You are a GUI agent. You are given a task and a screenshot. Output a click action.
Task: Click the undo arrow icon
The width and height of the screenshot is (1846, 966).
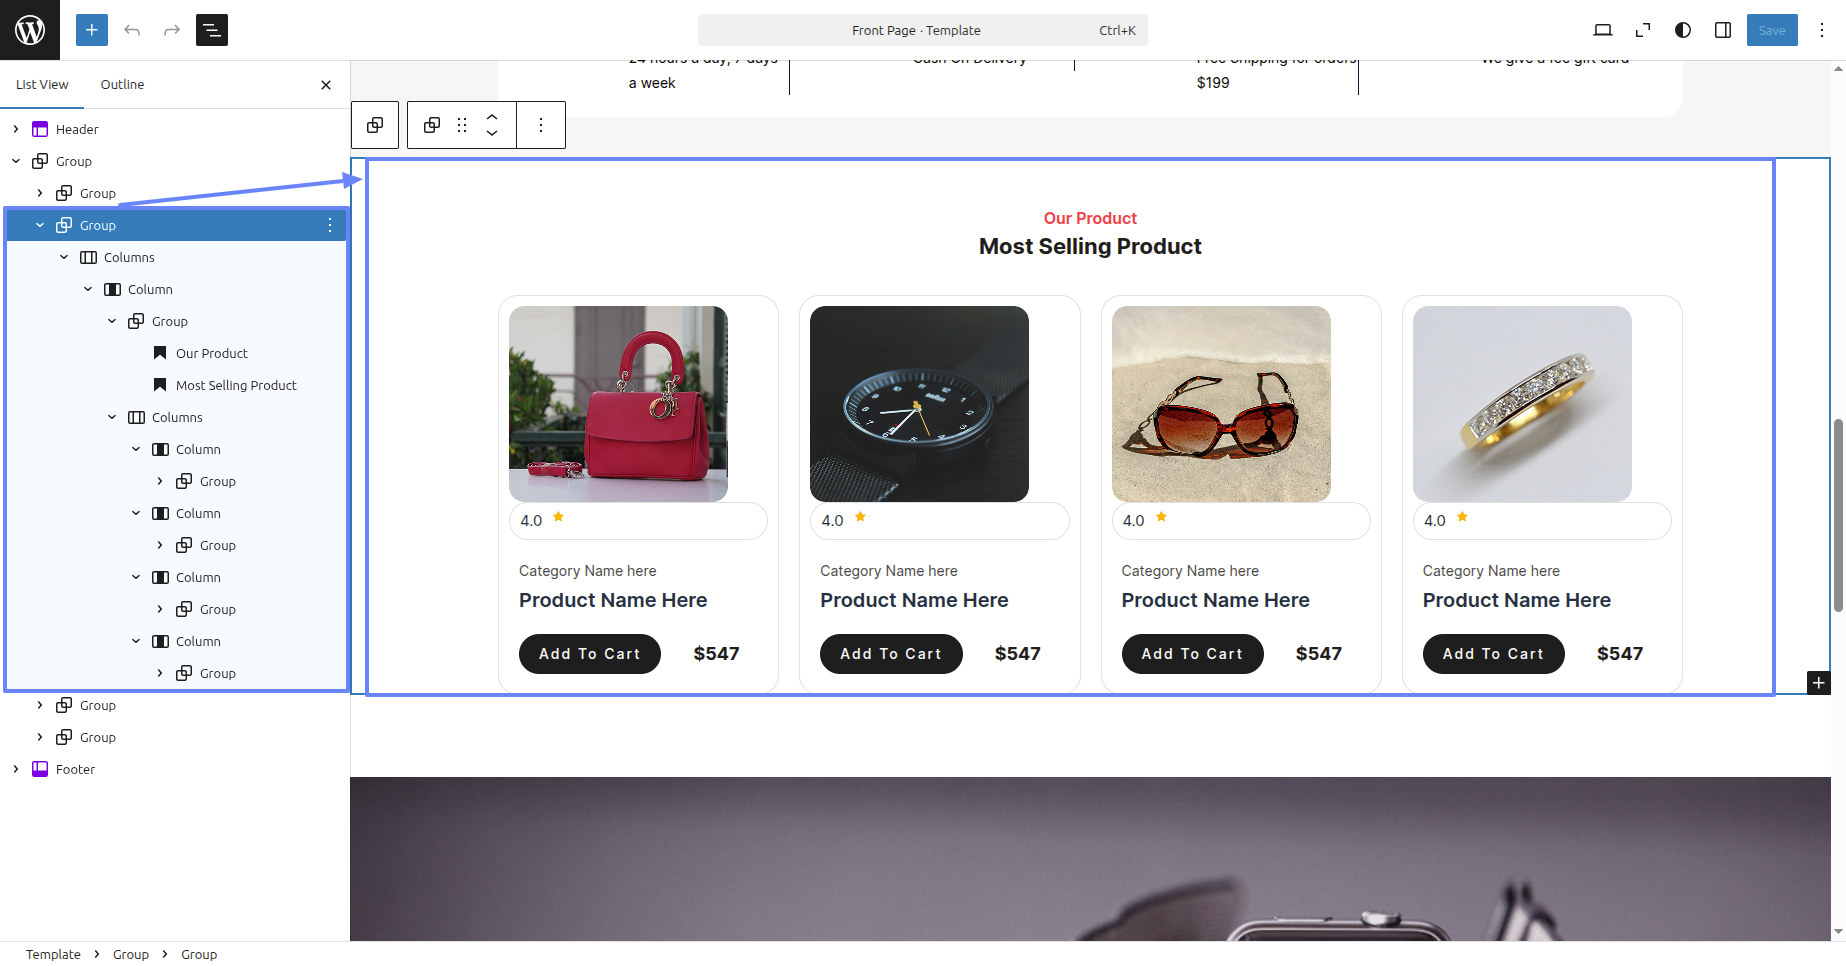coord(132,30)
